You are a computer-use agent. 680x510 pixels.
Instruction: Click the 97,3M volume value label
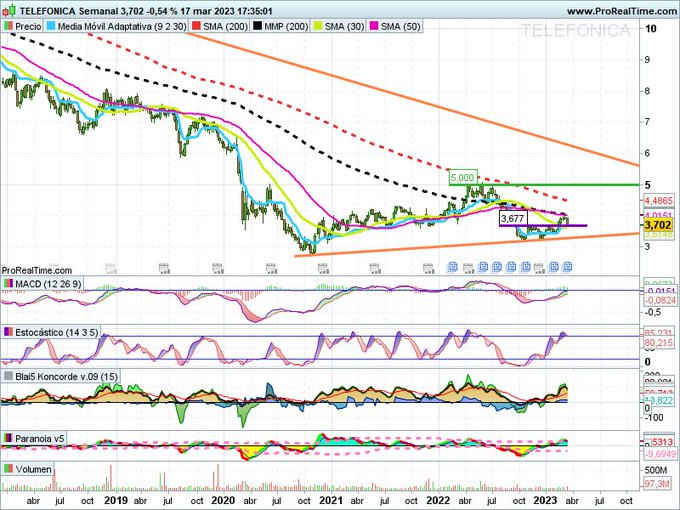click(657, 483)
